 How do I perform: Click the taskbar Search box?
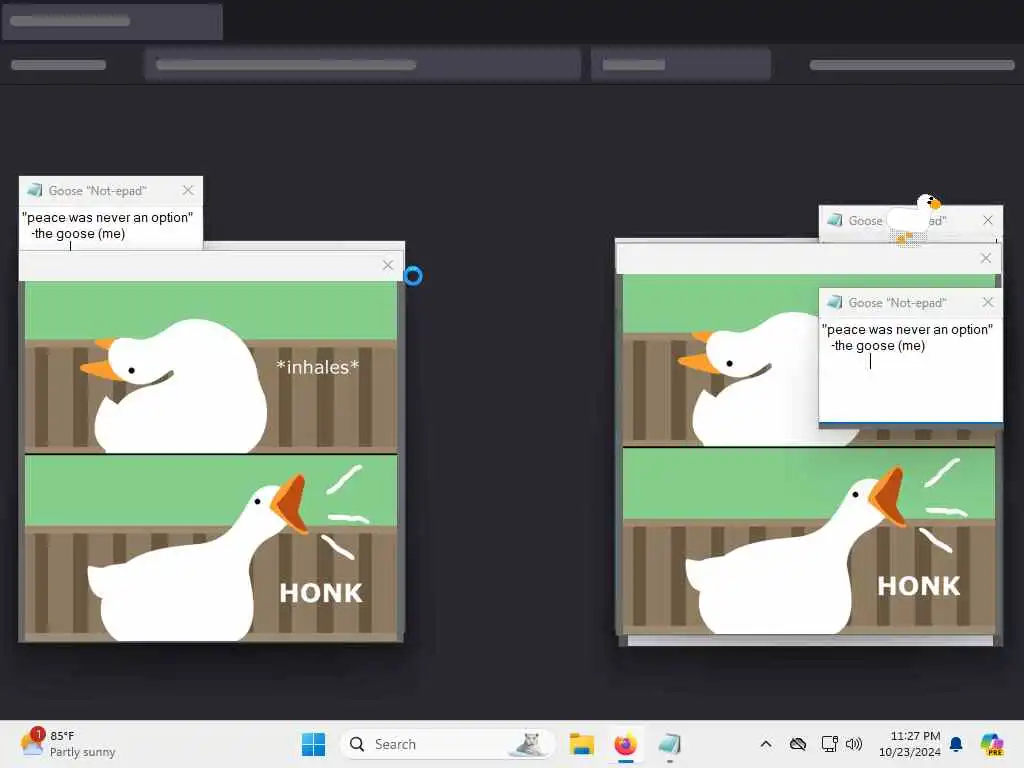tap(447, 744)
